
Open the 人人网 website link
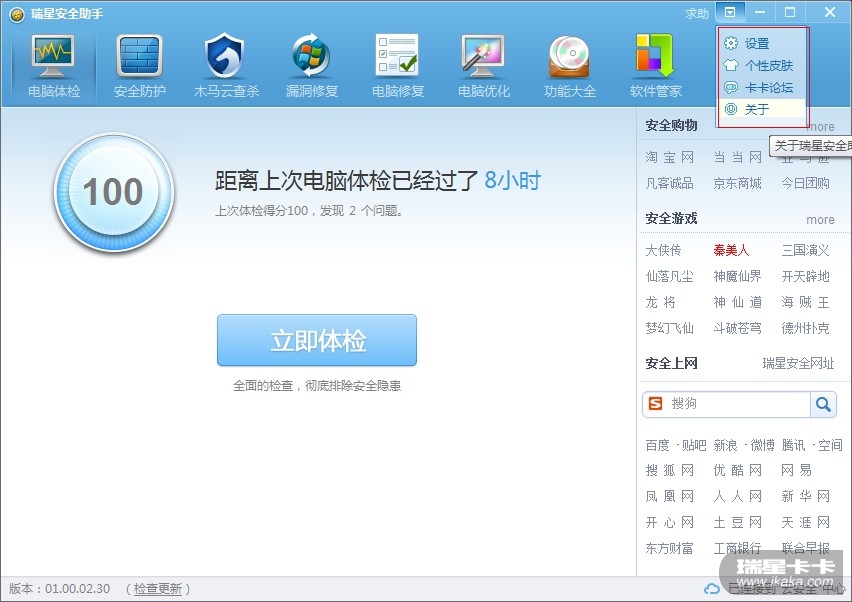737,496
